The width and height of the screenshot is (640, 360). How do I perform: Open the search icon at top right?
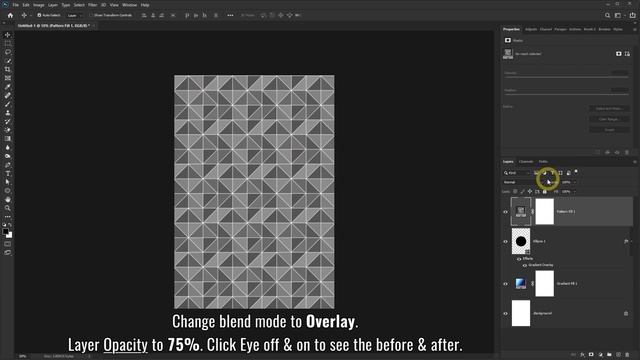click(x=607, y=16)
